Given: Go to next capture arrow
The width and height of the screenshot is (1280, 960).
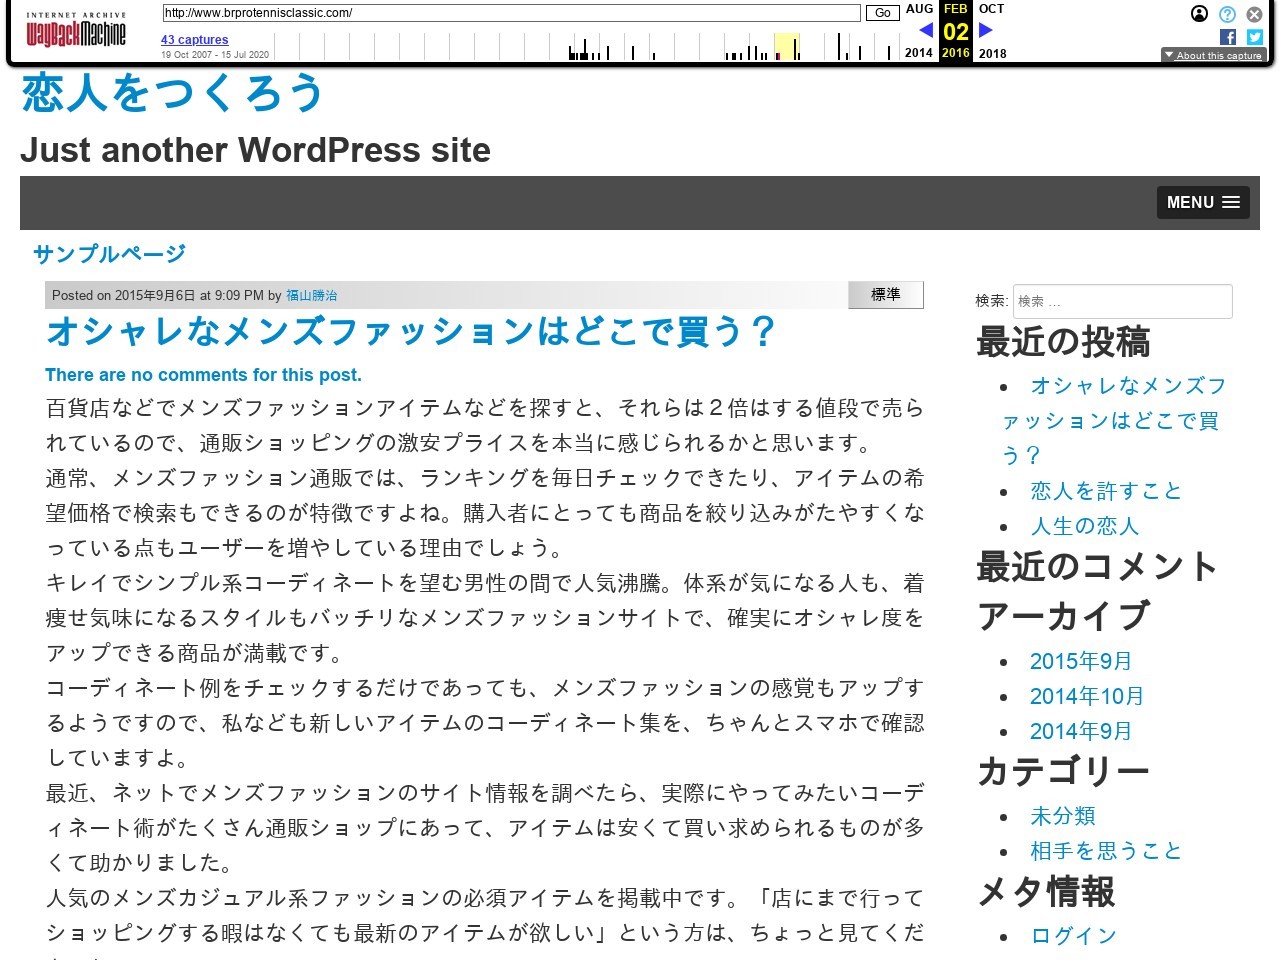Looking at the screenshot, I should tap(985, 30).
